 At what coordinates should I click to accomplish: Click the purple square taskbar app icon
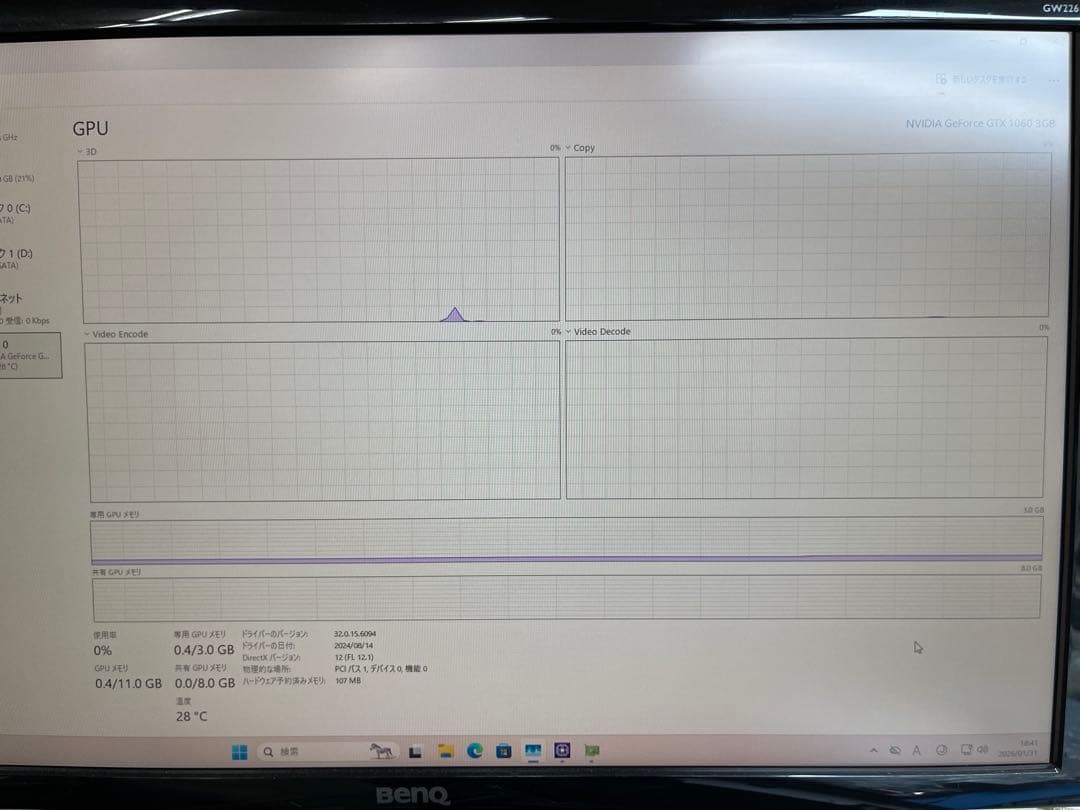point(562,751)
